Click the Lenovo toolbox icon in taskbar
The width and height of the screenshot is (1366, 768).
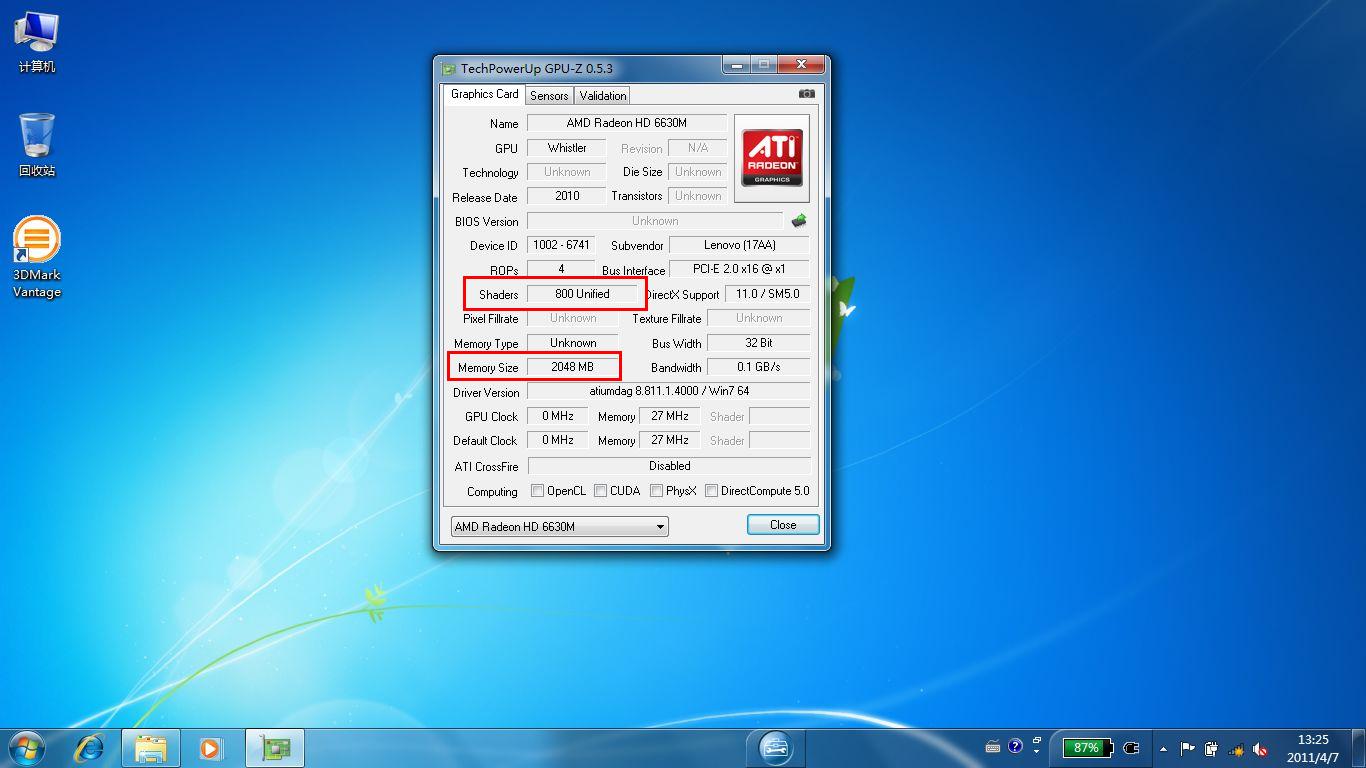pyautogui.click(x=776, y=747)
